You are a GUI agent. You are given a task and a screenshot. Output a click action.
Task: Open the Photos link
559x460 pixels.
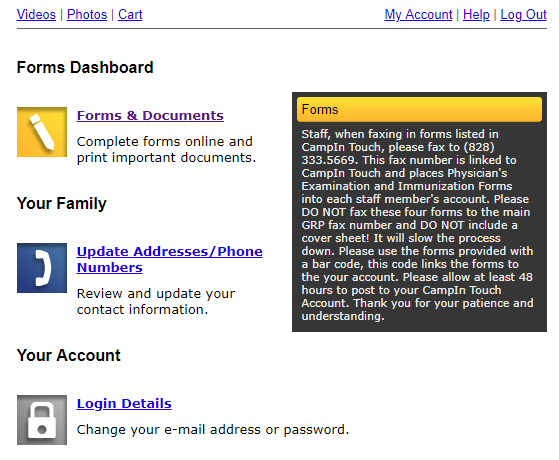87,15
